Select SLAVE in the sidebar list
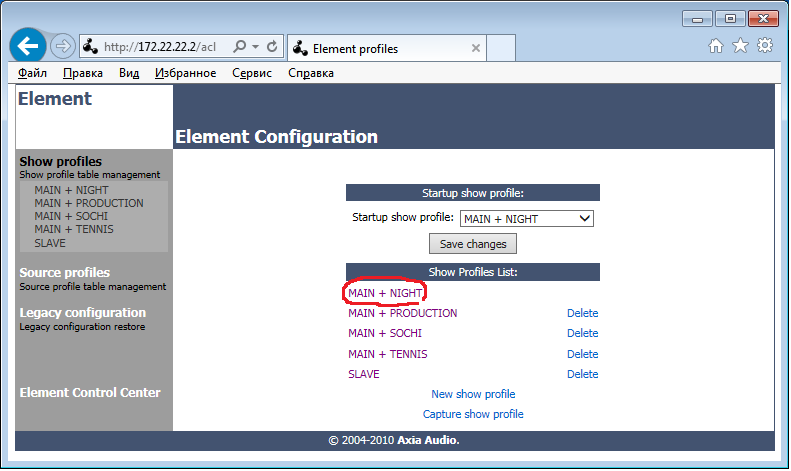The image size is (791, 471). click(x=50, y=243)
